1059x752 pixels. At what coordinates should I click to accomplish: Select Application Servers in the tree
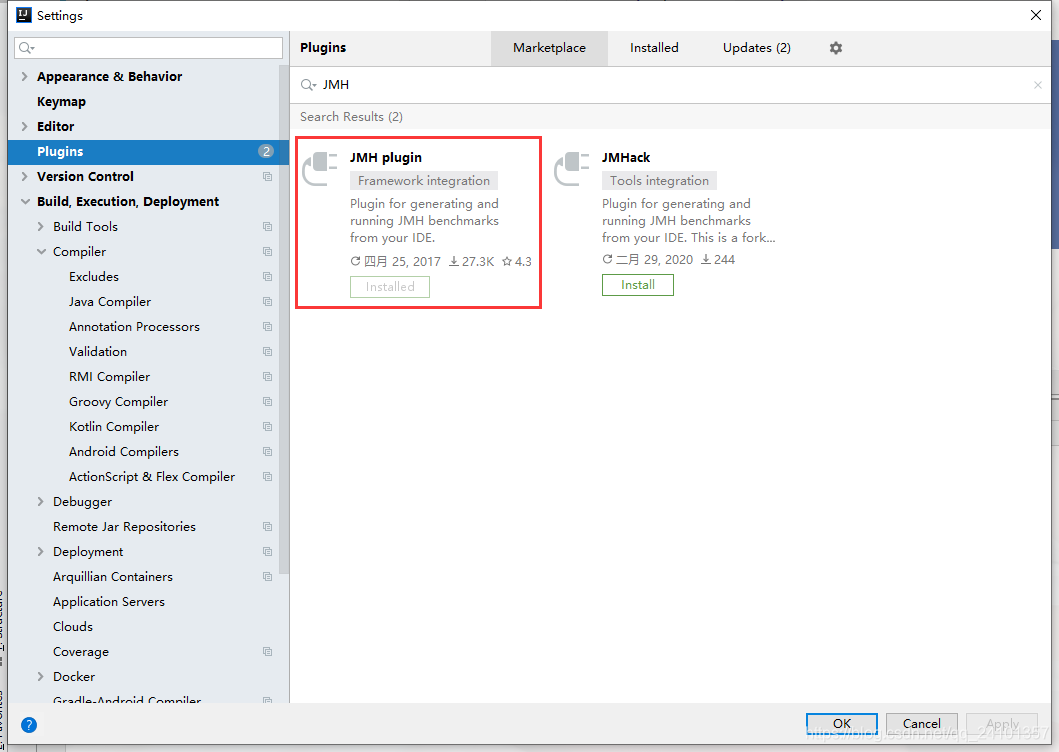click(109, 601)
